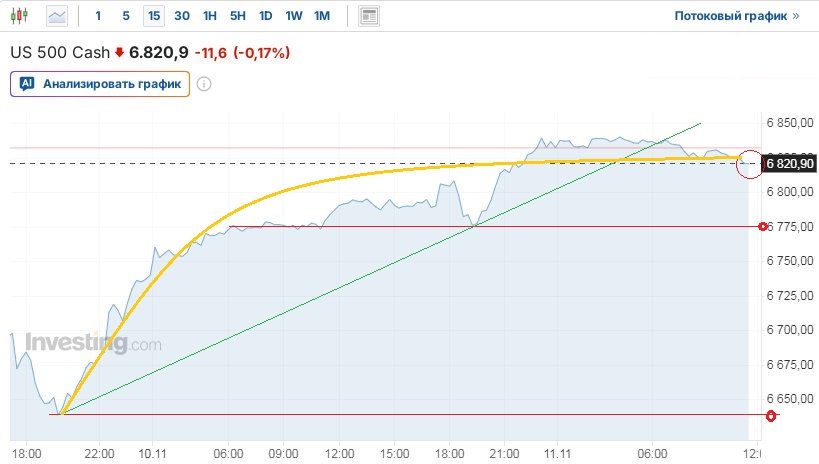This screenshot has width=819, height=464.
Task: Click red circle marker on lowest horizontal line
Action: (x=770, y=414)
